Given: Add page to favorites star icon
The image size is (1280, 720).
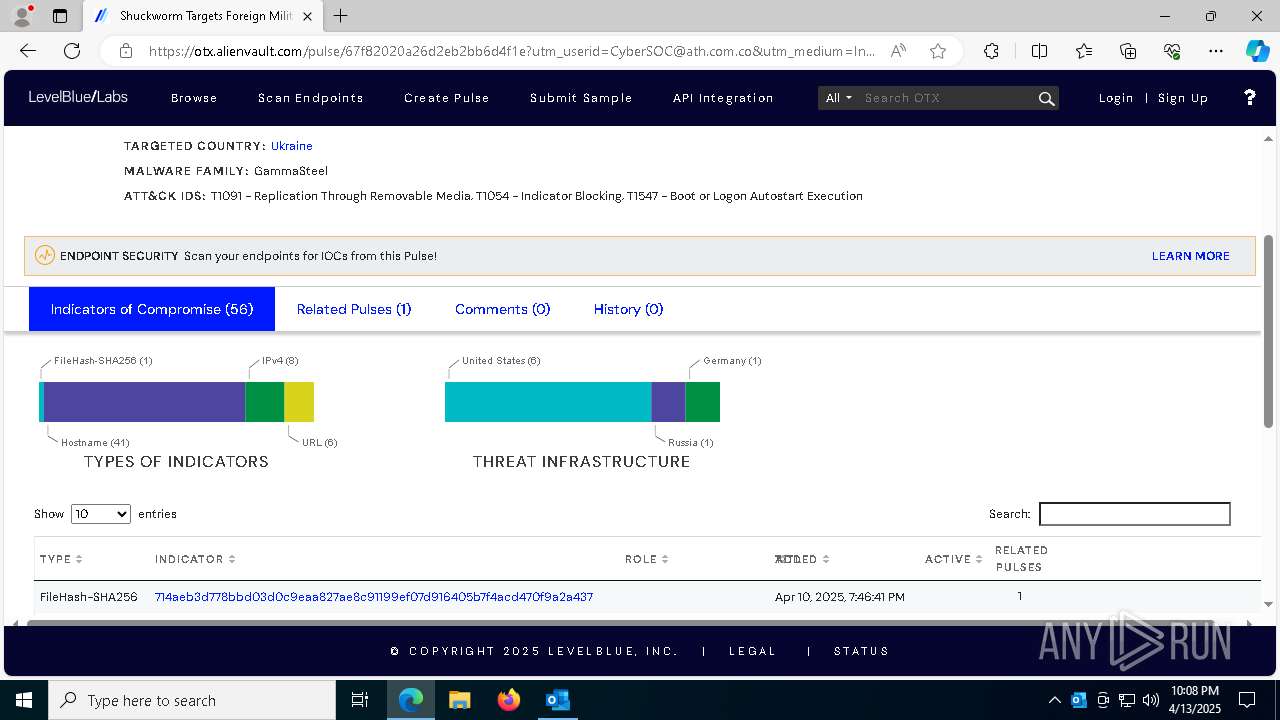Looking at the screenshot, I should [938, 51].
